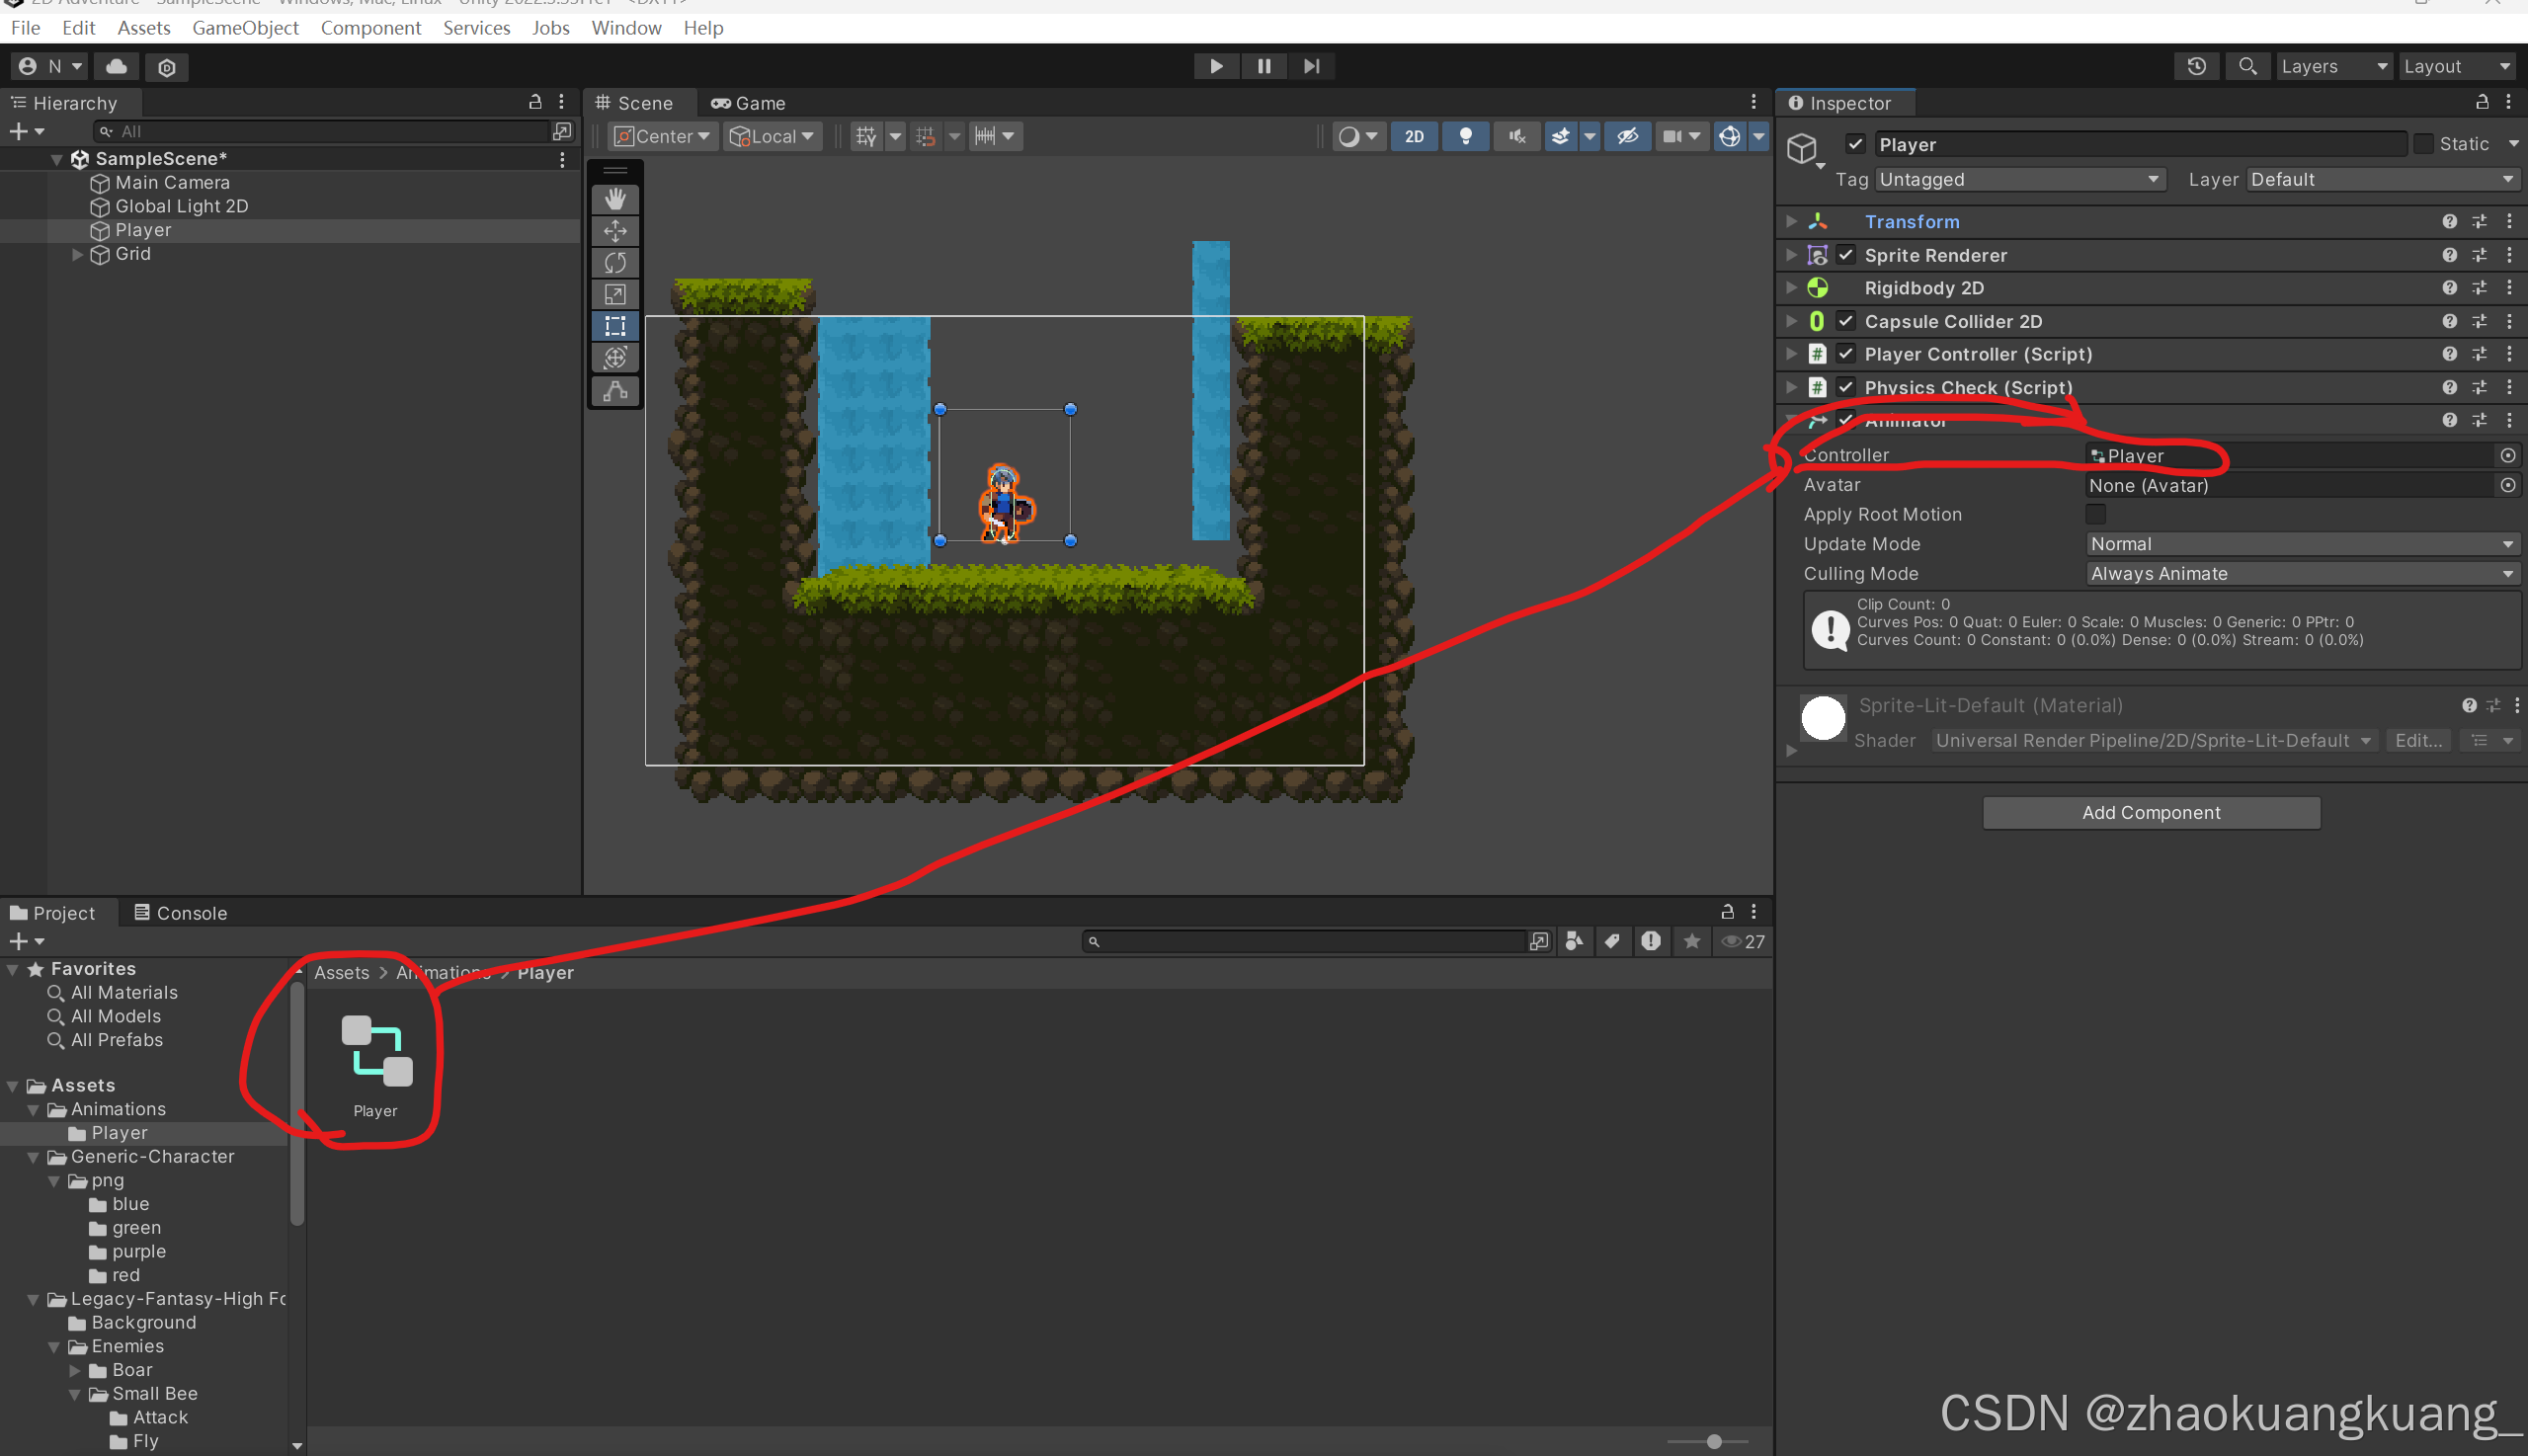Enable the Static checkbox
Viewport: 2528px width, 1456px height.
coord(2423,144)
